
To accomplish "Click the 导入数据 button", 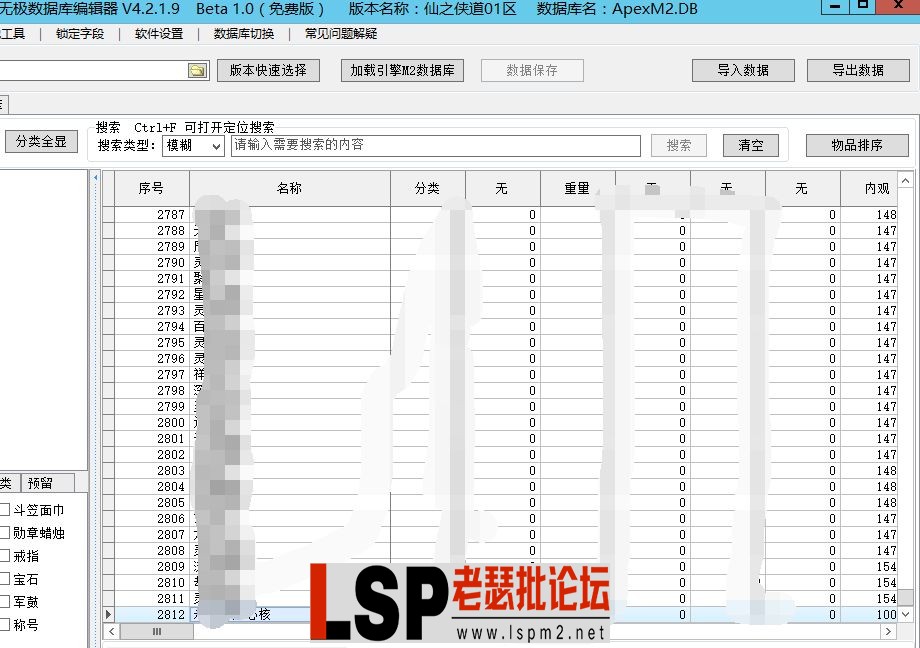I will (743, 70).
